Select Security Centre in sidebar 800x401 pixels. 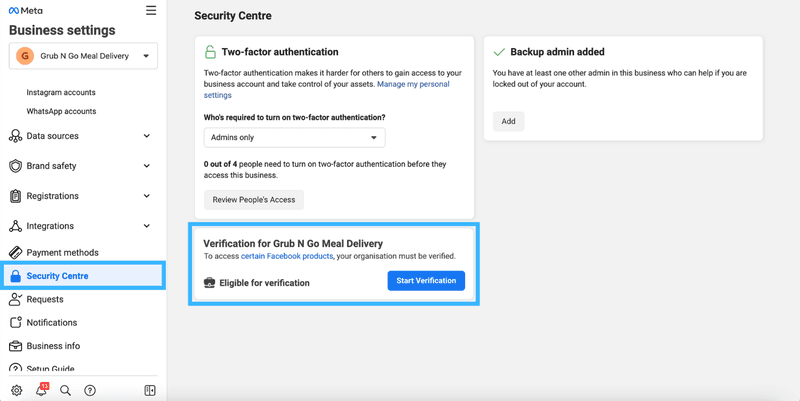(83, 276)
